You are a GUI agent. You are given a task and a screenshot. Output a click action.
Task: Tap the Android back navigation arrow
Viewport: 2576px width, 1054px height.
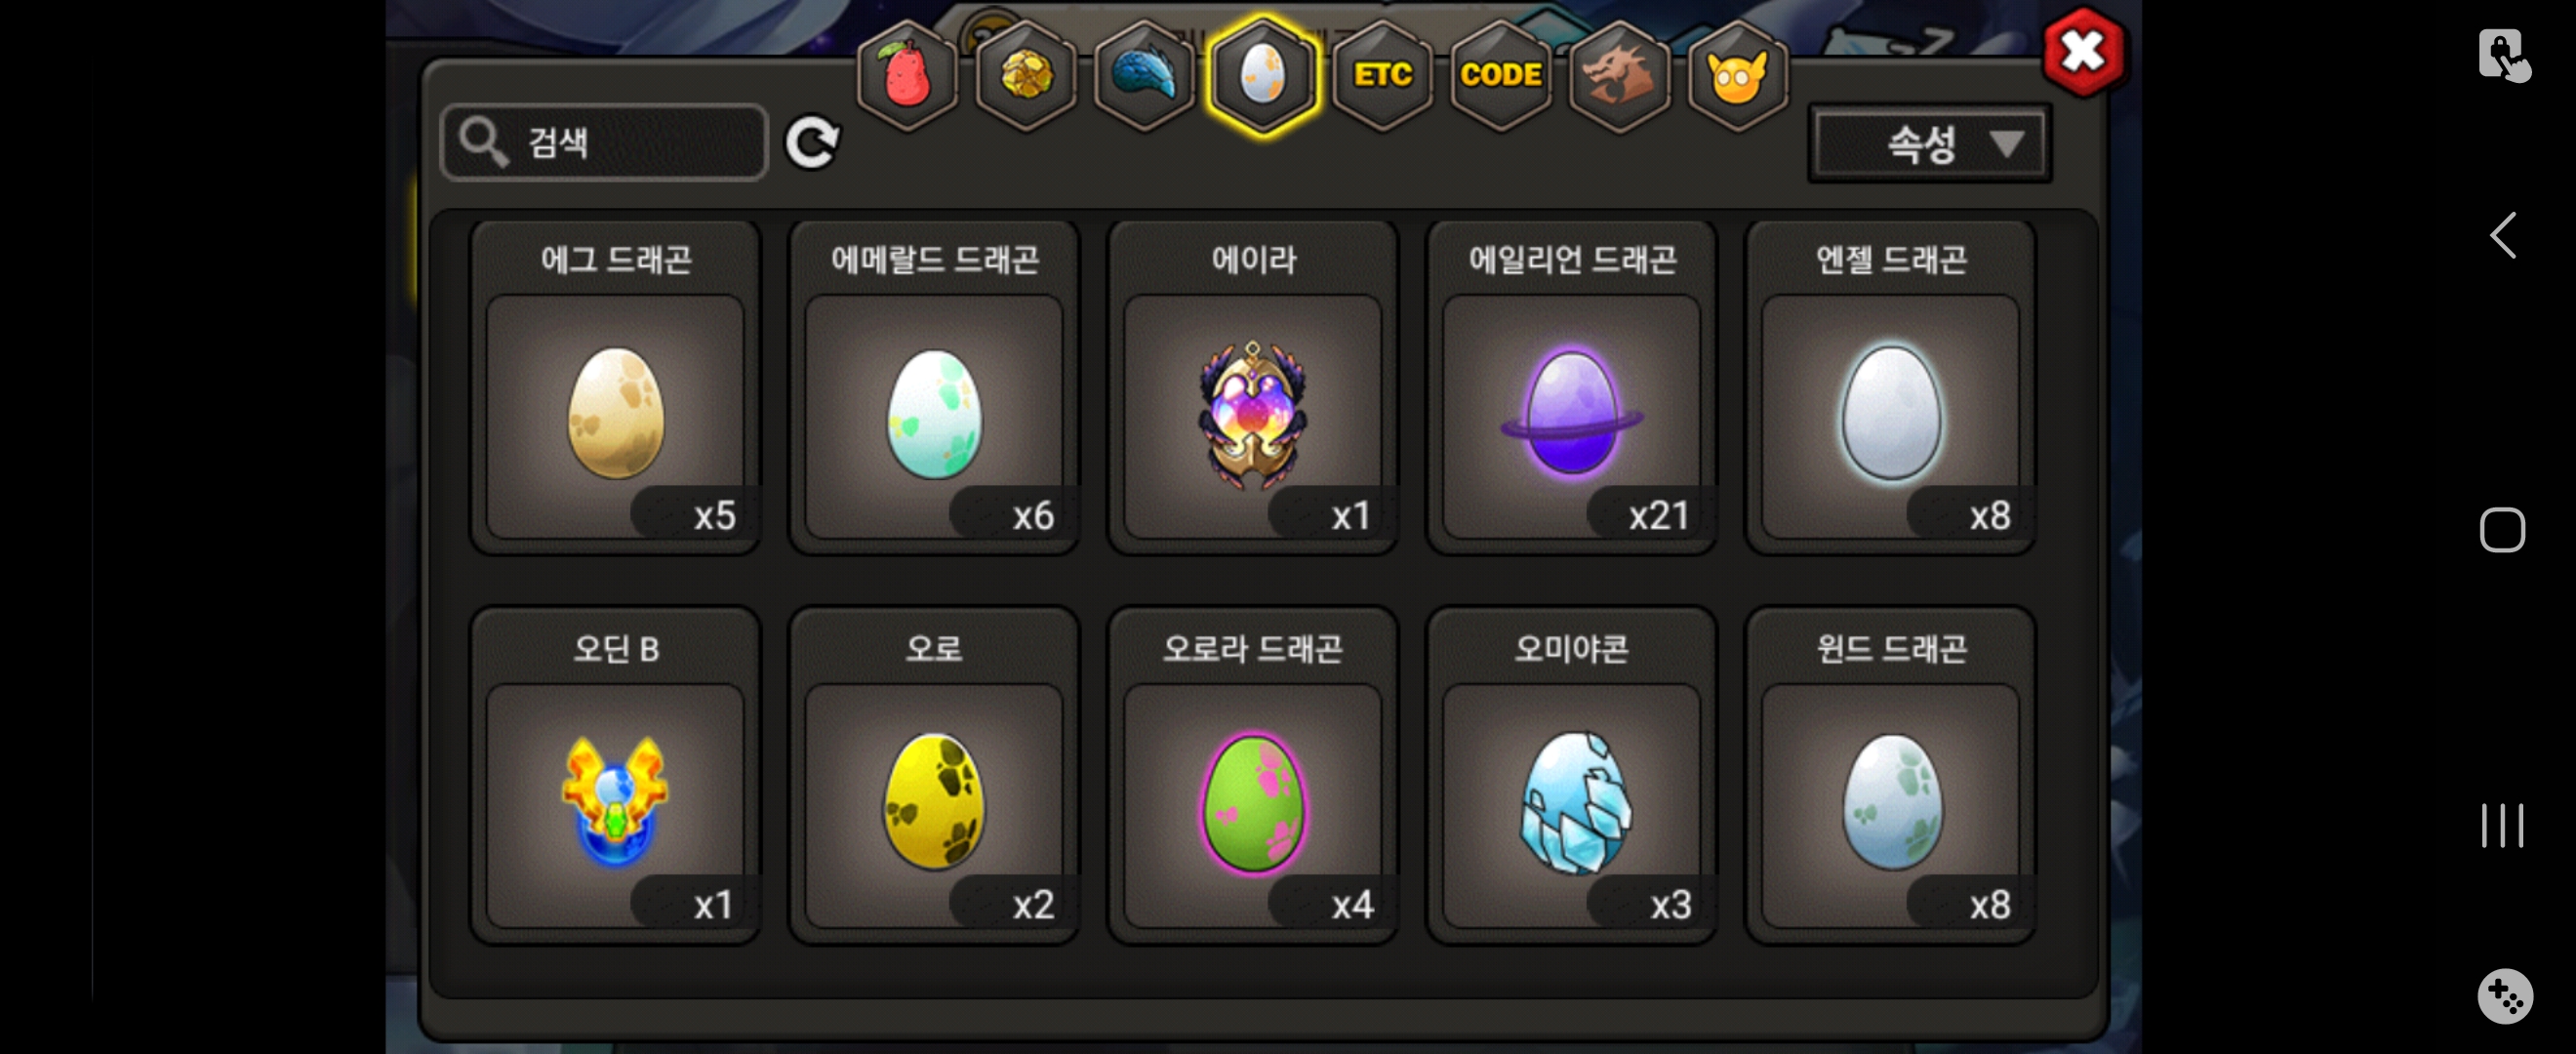2502,236
